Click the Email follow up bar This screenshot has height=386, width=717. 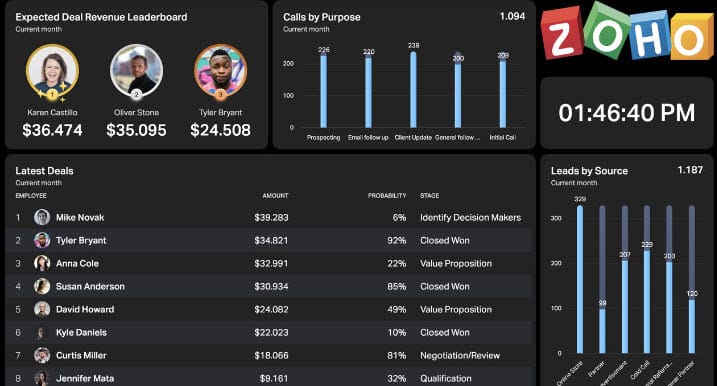pos(369,91)
